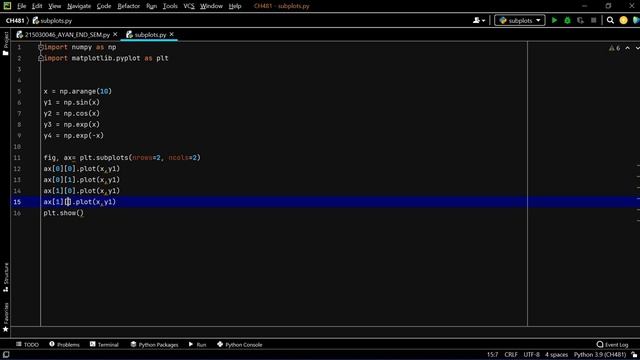Screen dimensions: 640x360
Task: Open the View menu
Action: (54, 6)
